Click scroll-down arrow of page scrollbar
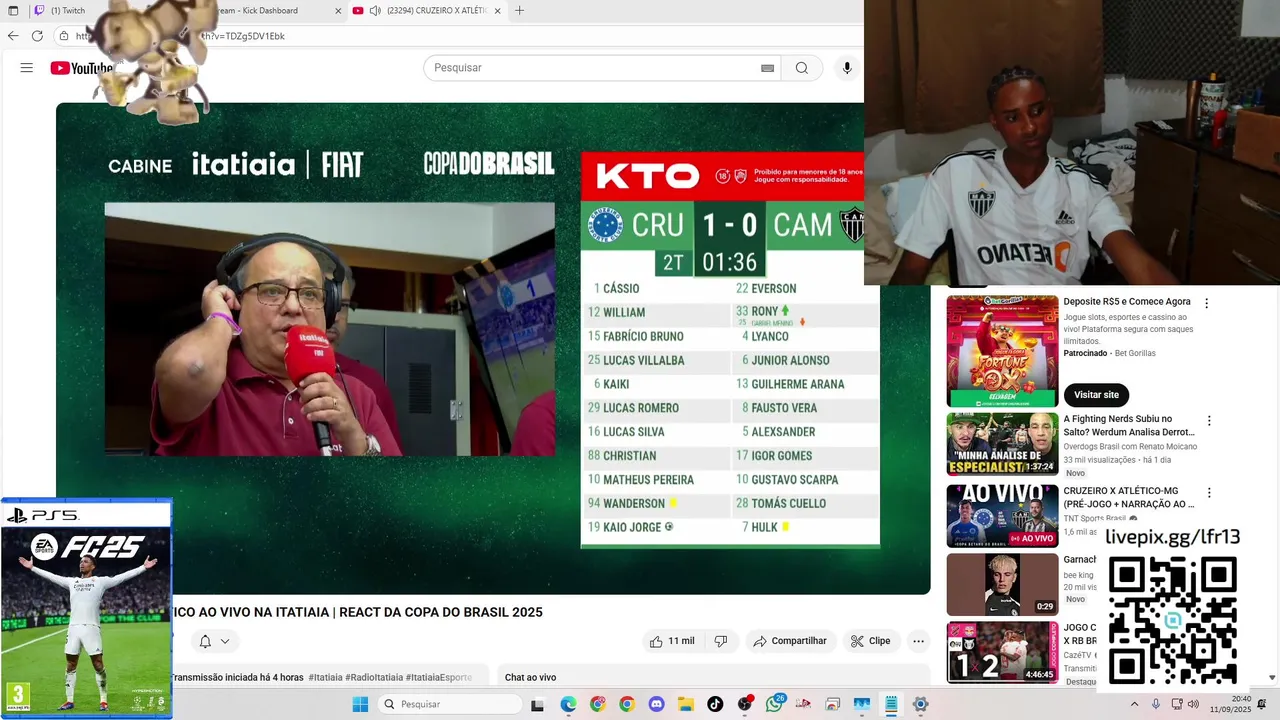1280x720 pixels. [1272, 677]
